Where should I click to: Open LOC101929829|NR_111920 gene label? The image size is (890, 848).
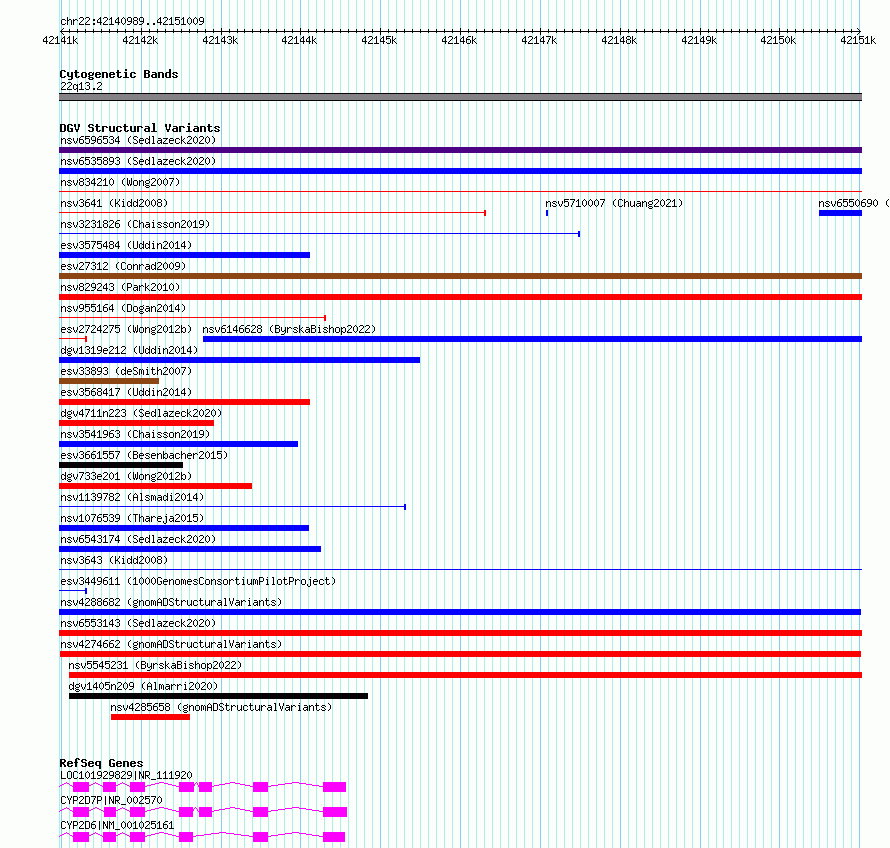(126, 775)
